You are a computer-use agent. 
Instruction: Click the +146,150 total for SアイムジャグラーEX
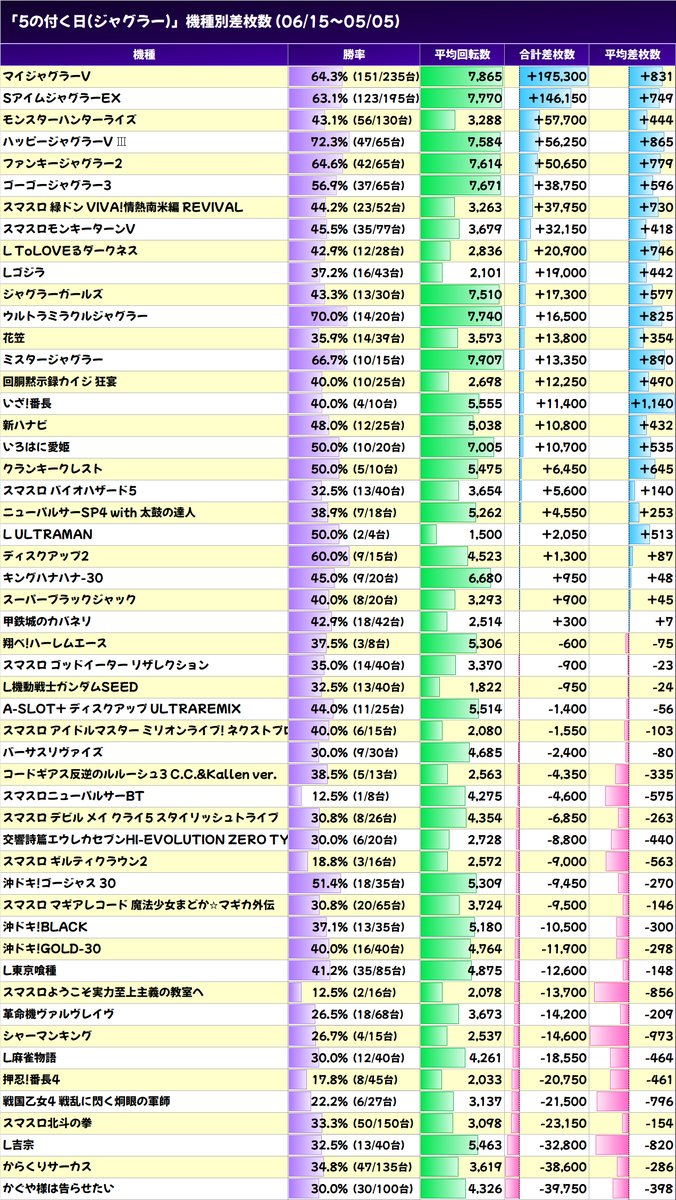(556, 98)
